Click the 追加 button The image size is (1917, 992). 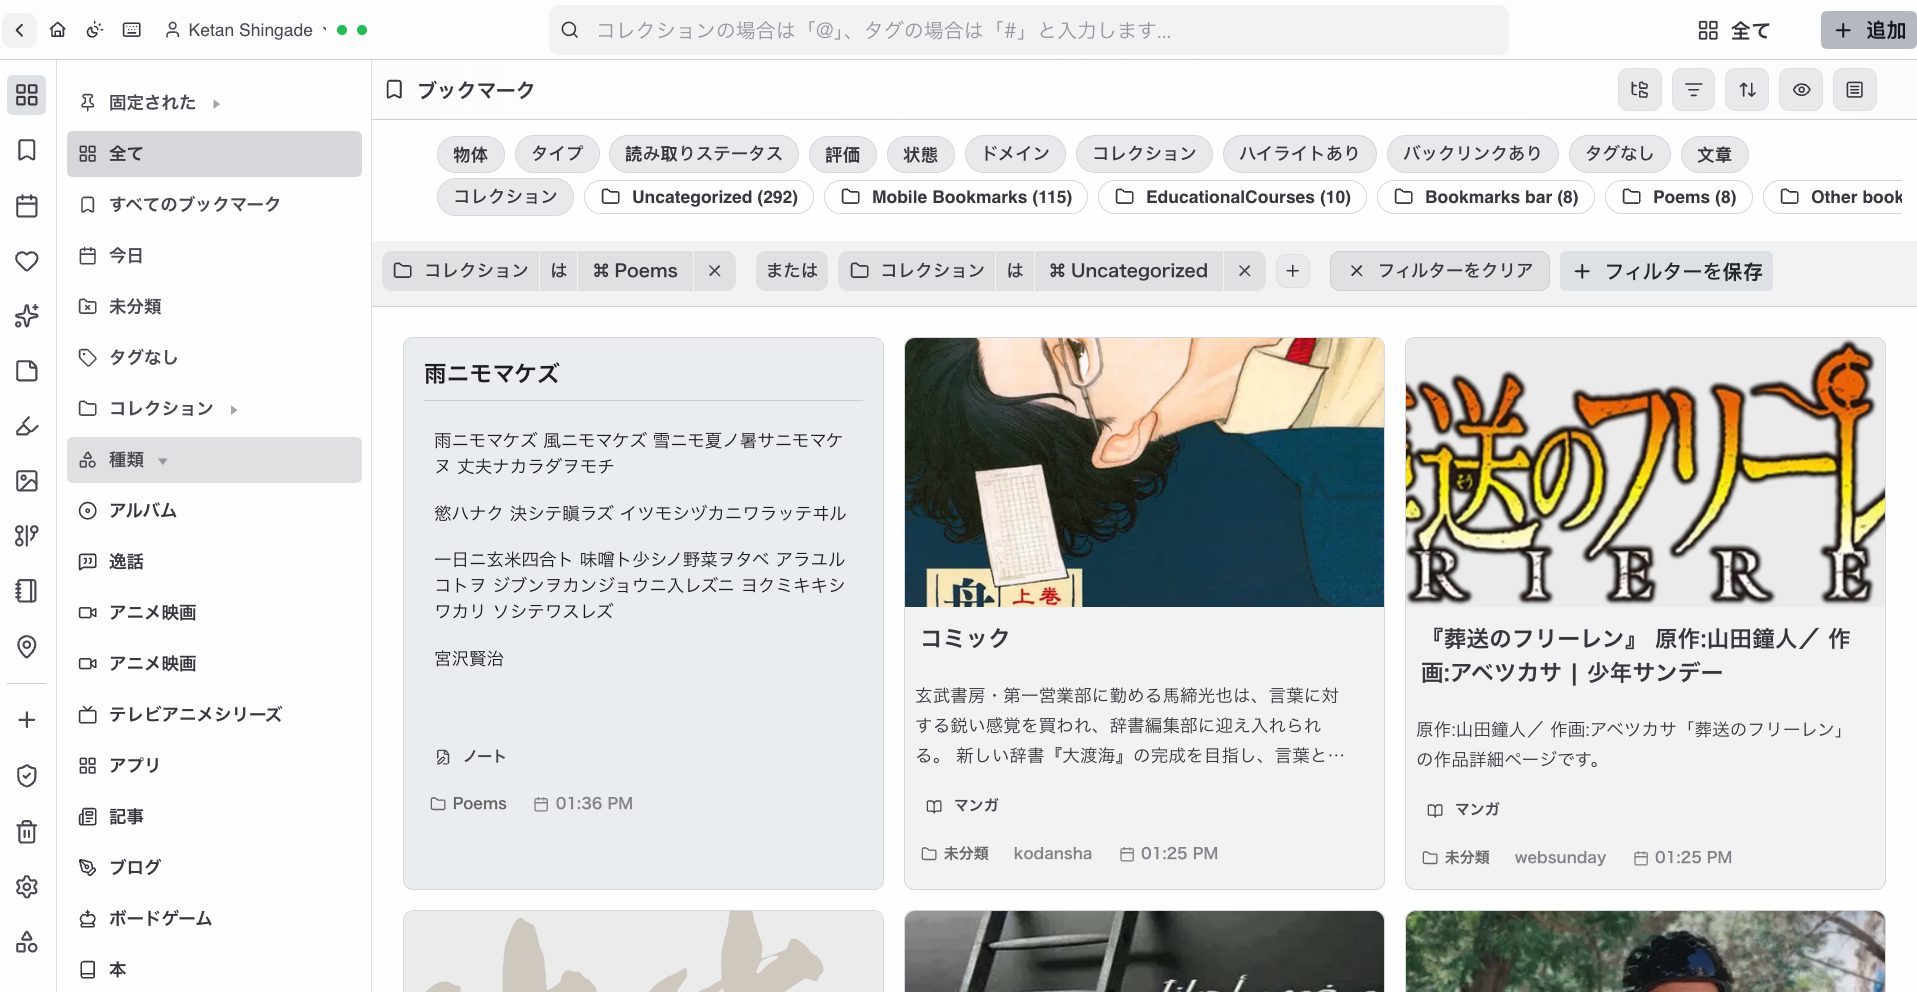[x=1869, y=30]
